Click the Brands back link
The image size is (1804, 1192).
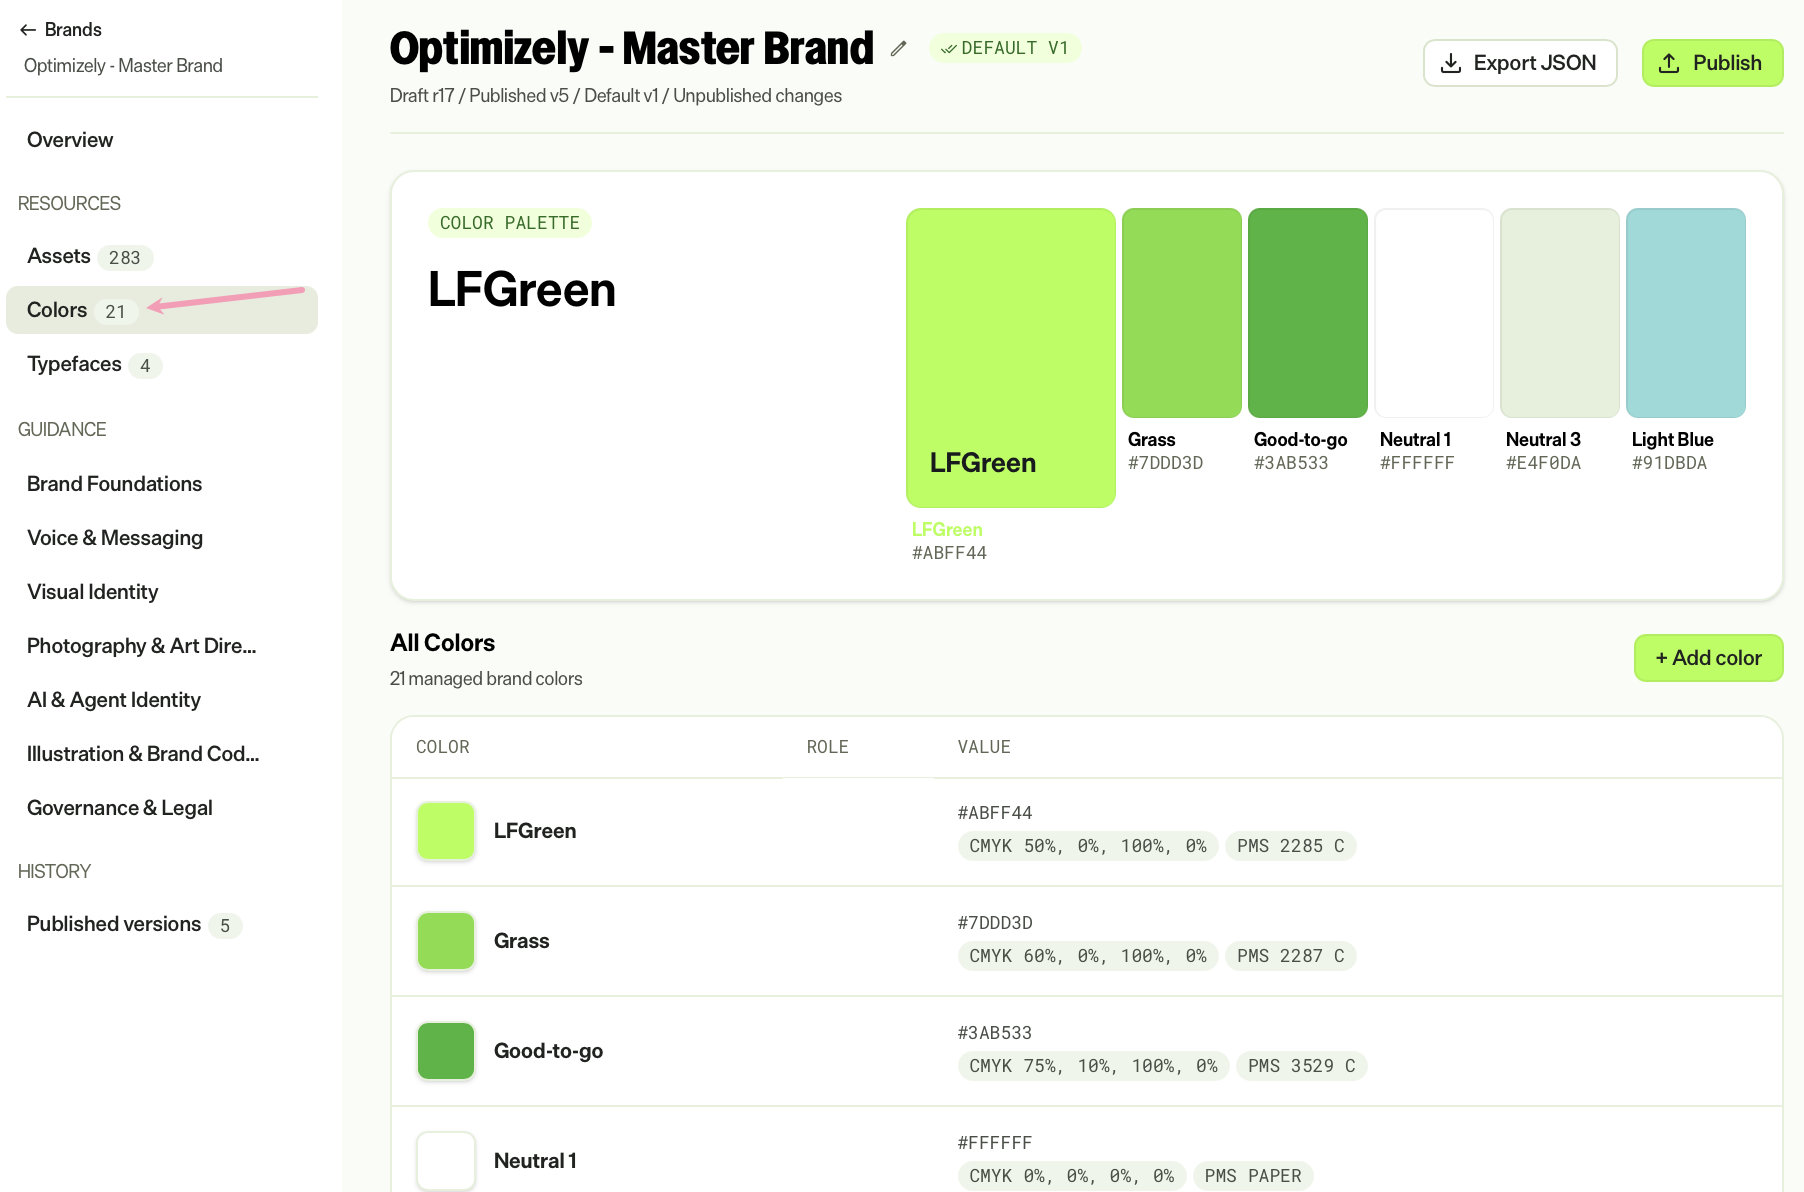[x=61, y=30]
